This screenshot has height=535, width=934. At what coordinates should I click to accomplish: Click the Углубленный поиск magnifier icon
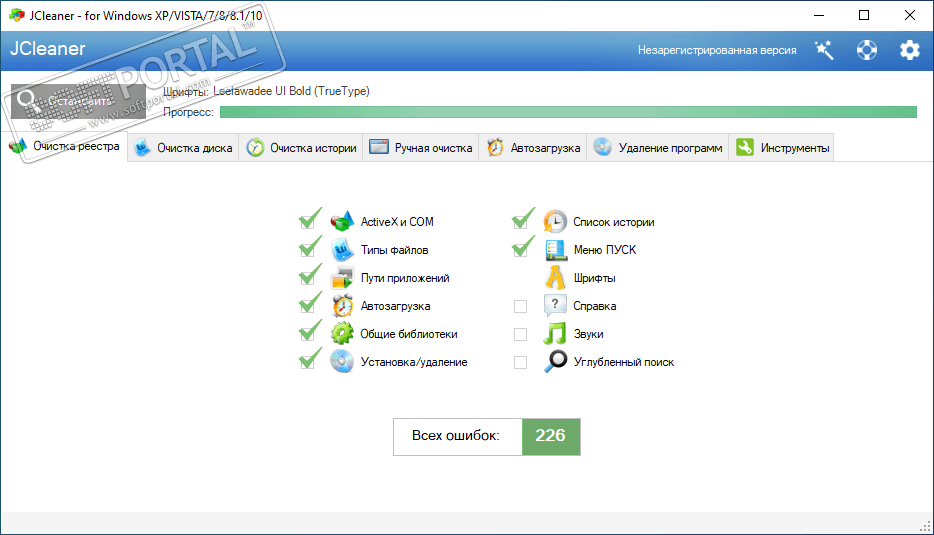coord(555,362)
